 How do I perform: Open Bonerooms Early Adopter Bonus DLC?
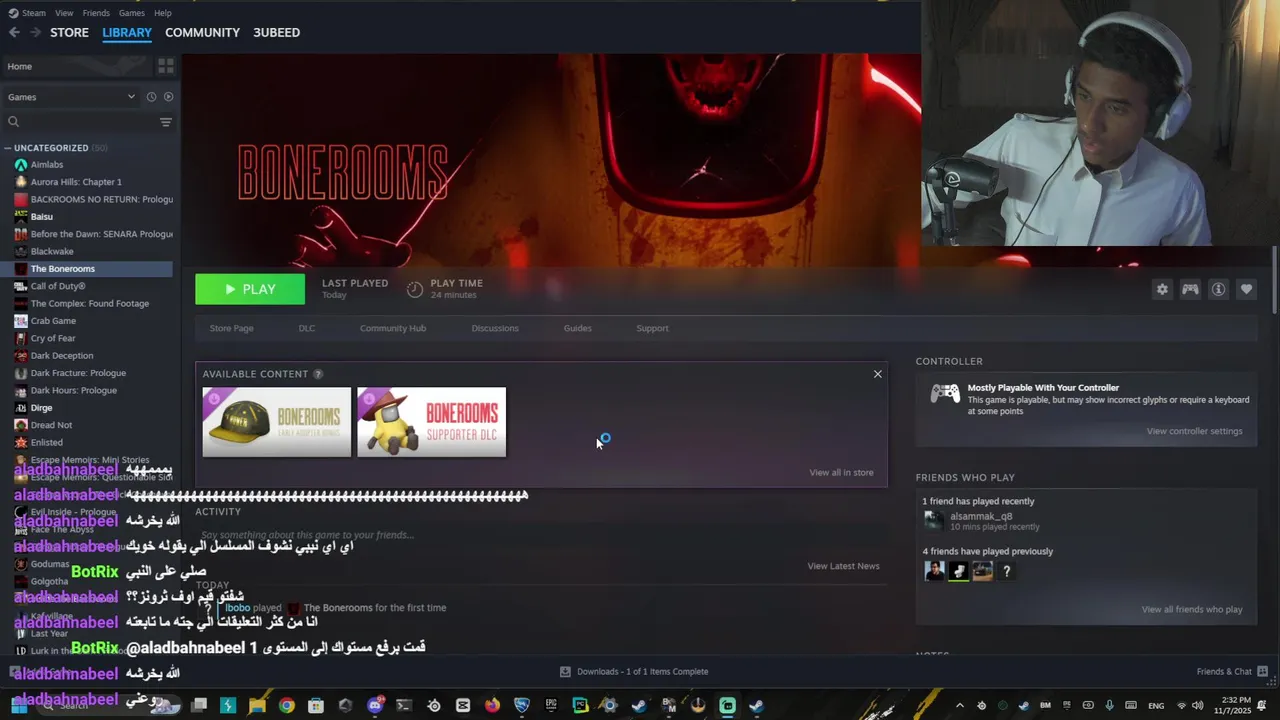pos(277,422)
